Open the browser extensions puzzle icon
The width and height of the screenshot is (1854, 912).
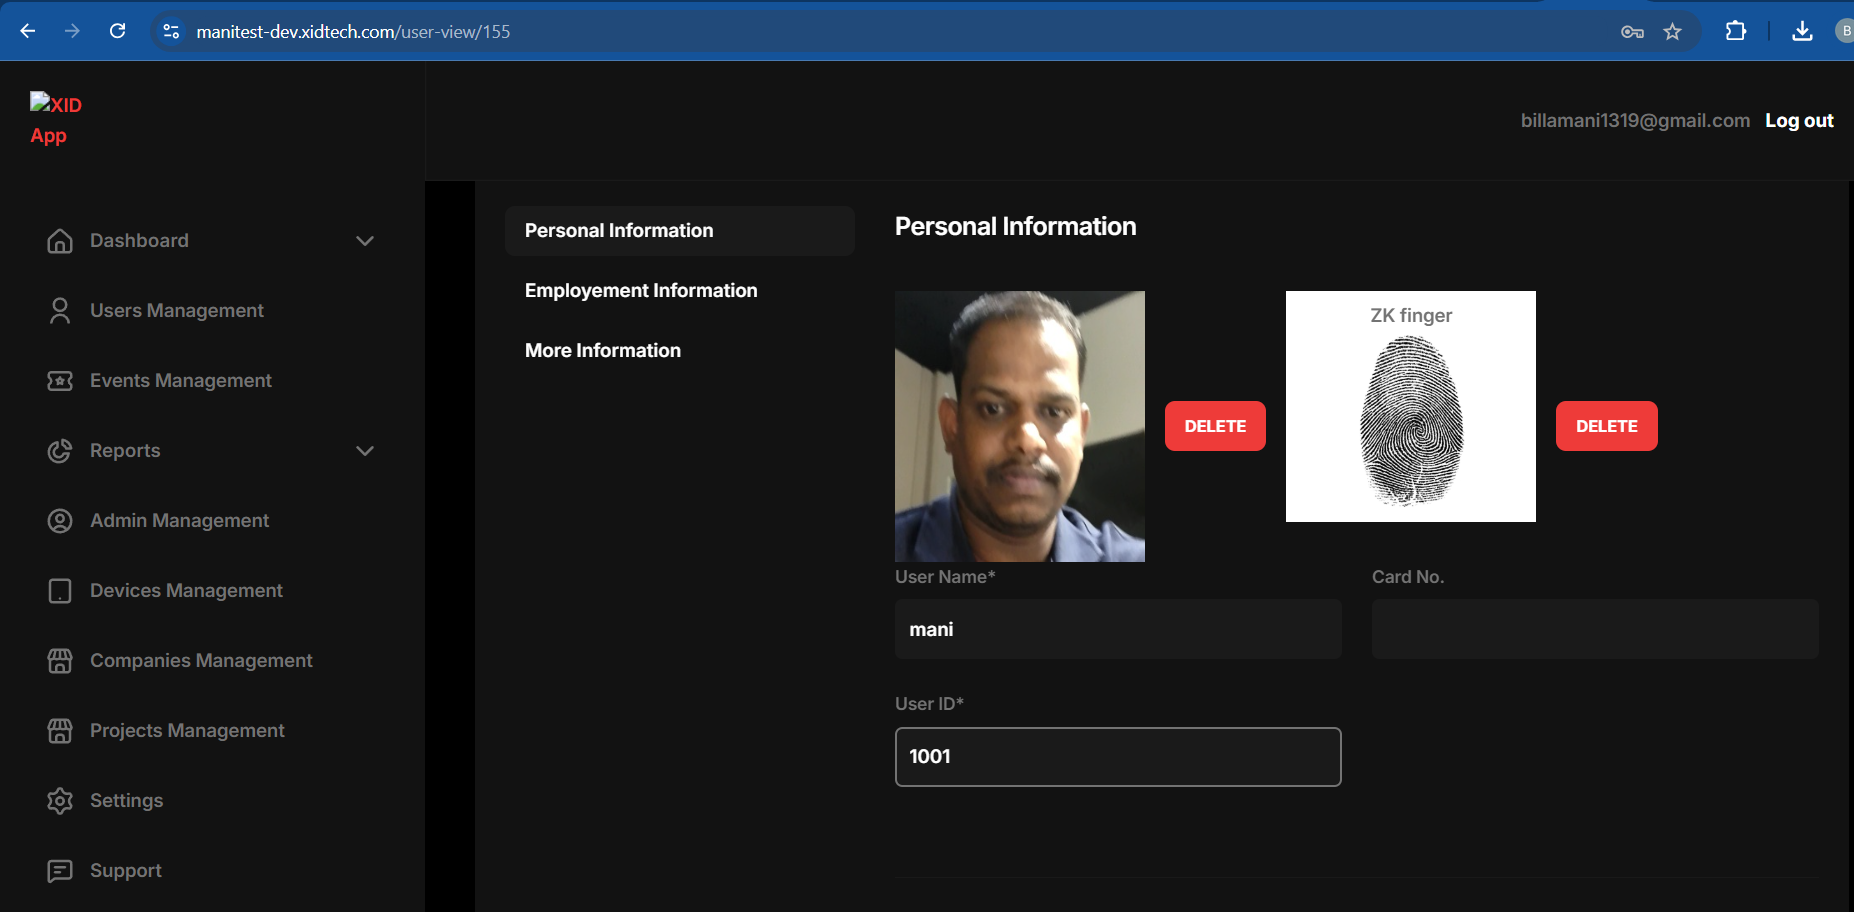[1736, 32]
